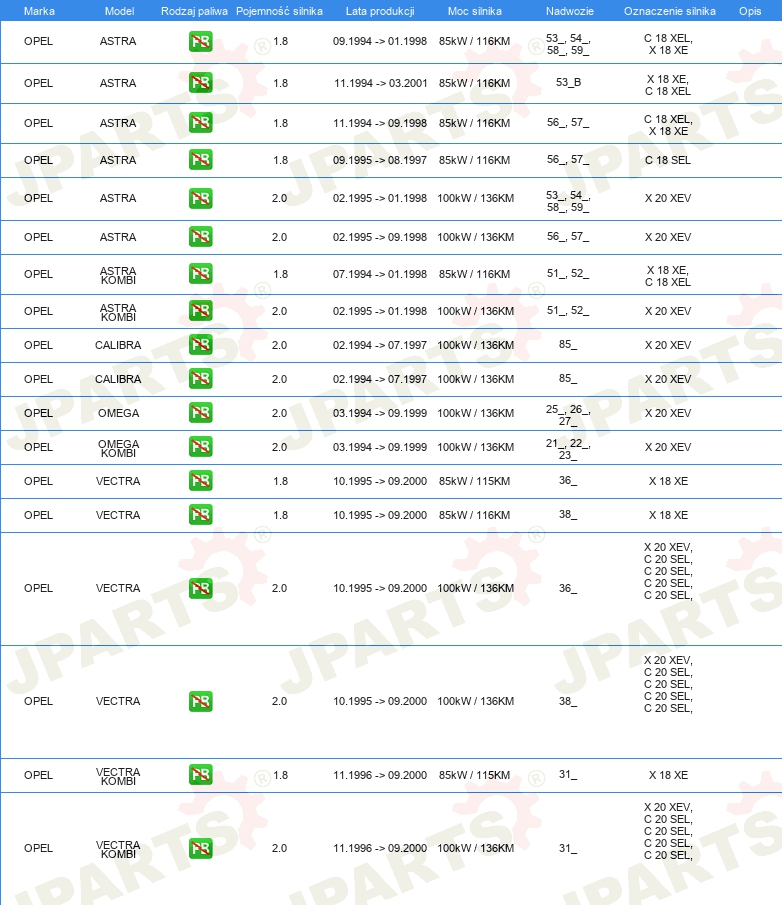Click the Nadwozie column header

[570, 11]
